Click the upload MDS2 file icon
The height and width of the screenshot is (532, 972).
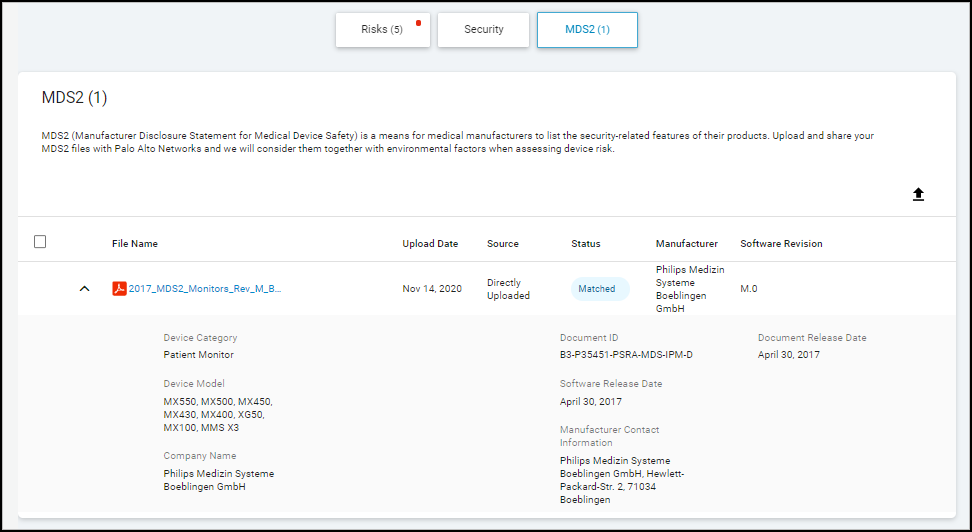[x=918, y=194]
